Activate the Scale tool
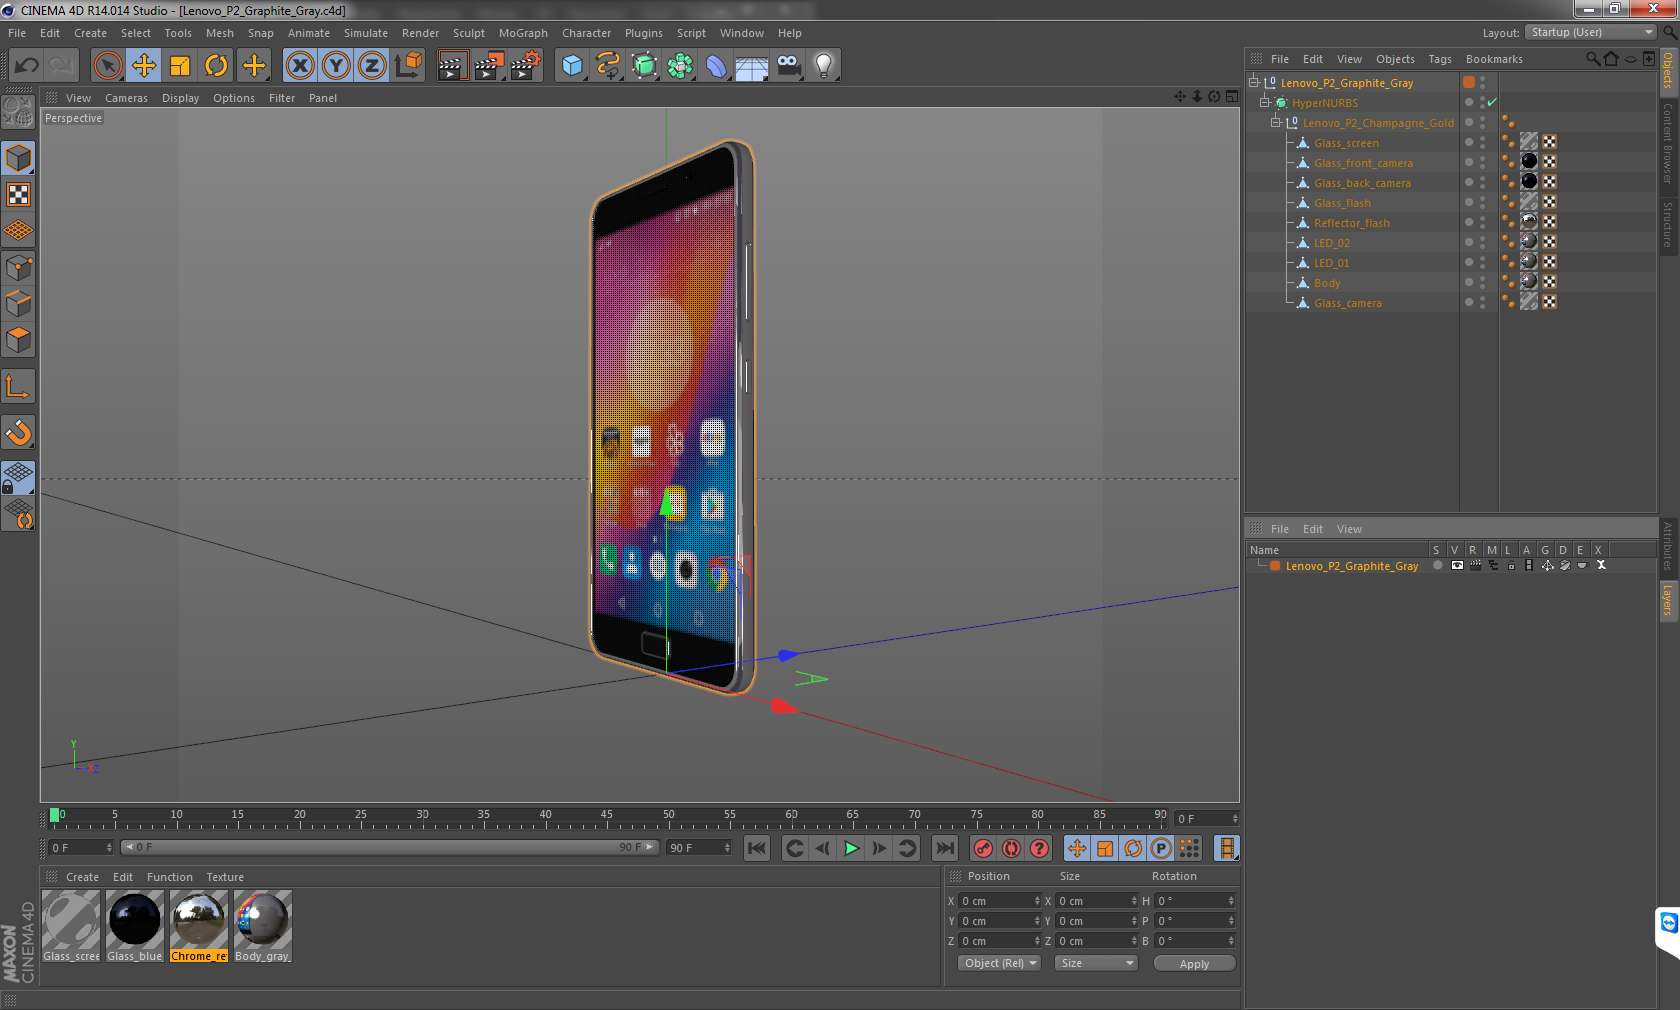 [x=180, y=66]
